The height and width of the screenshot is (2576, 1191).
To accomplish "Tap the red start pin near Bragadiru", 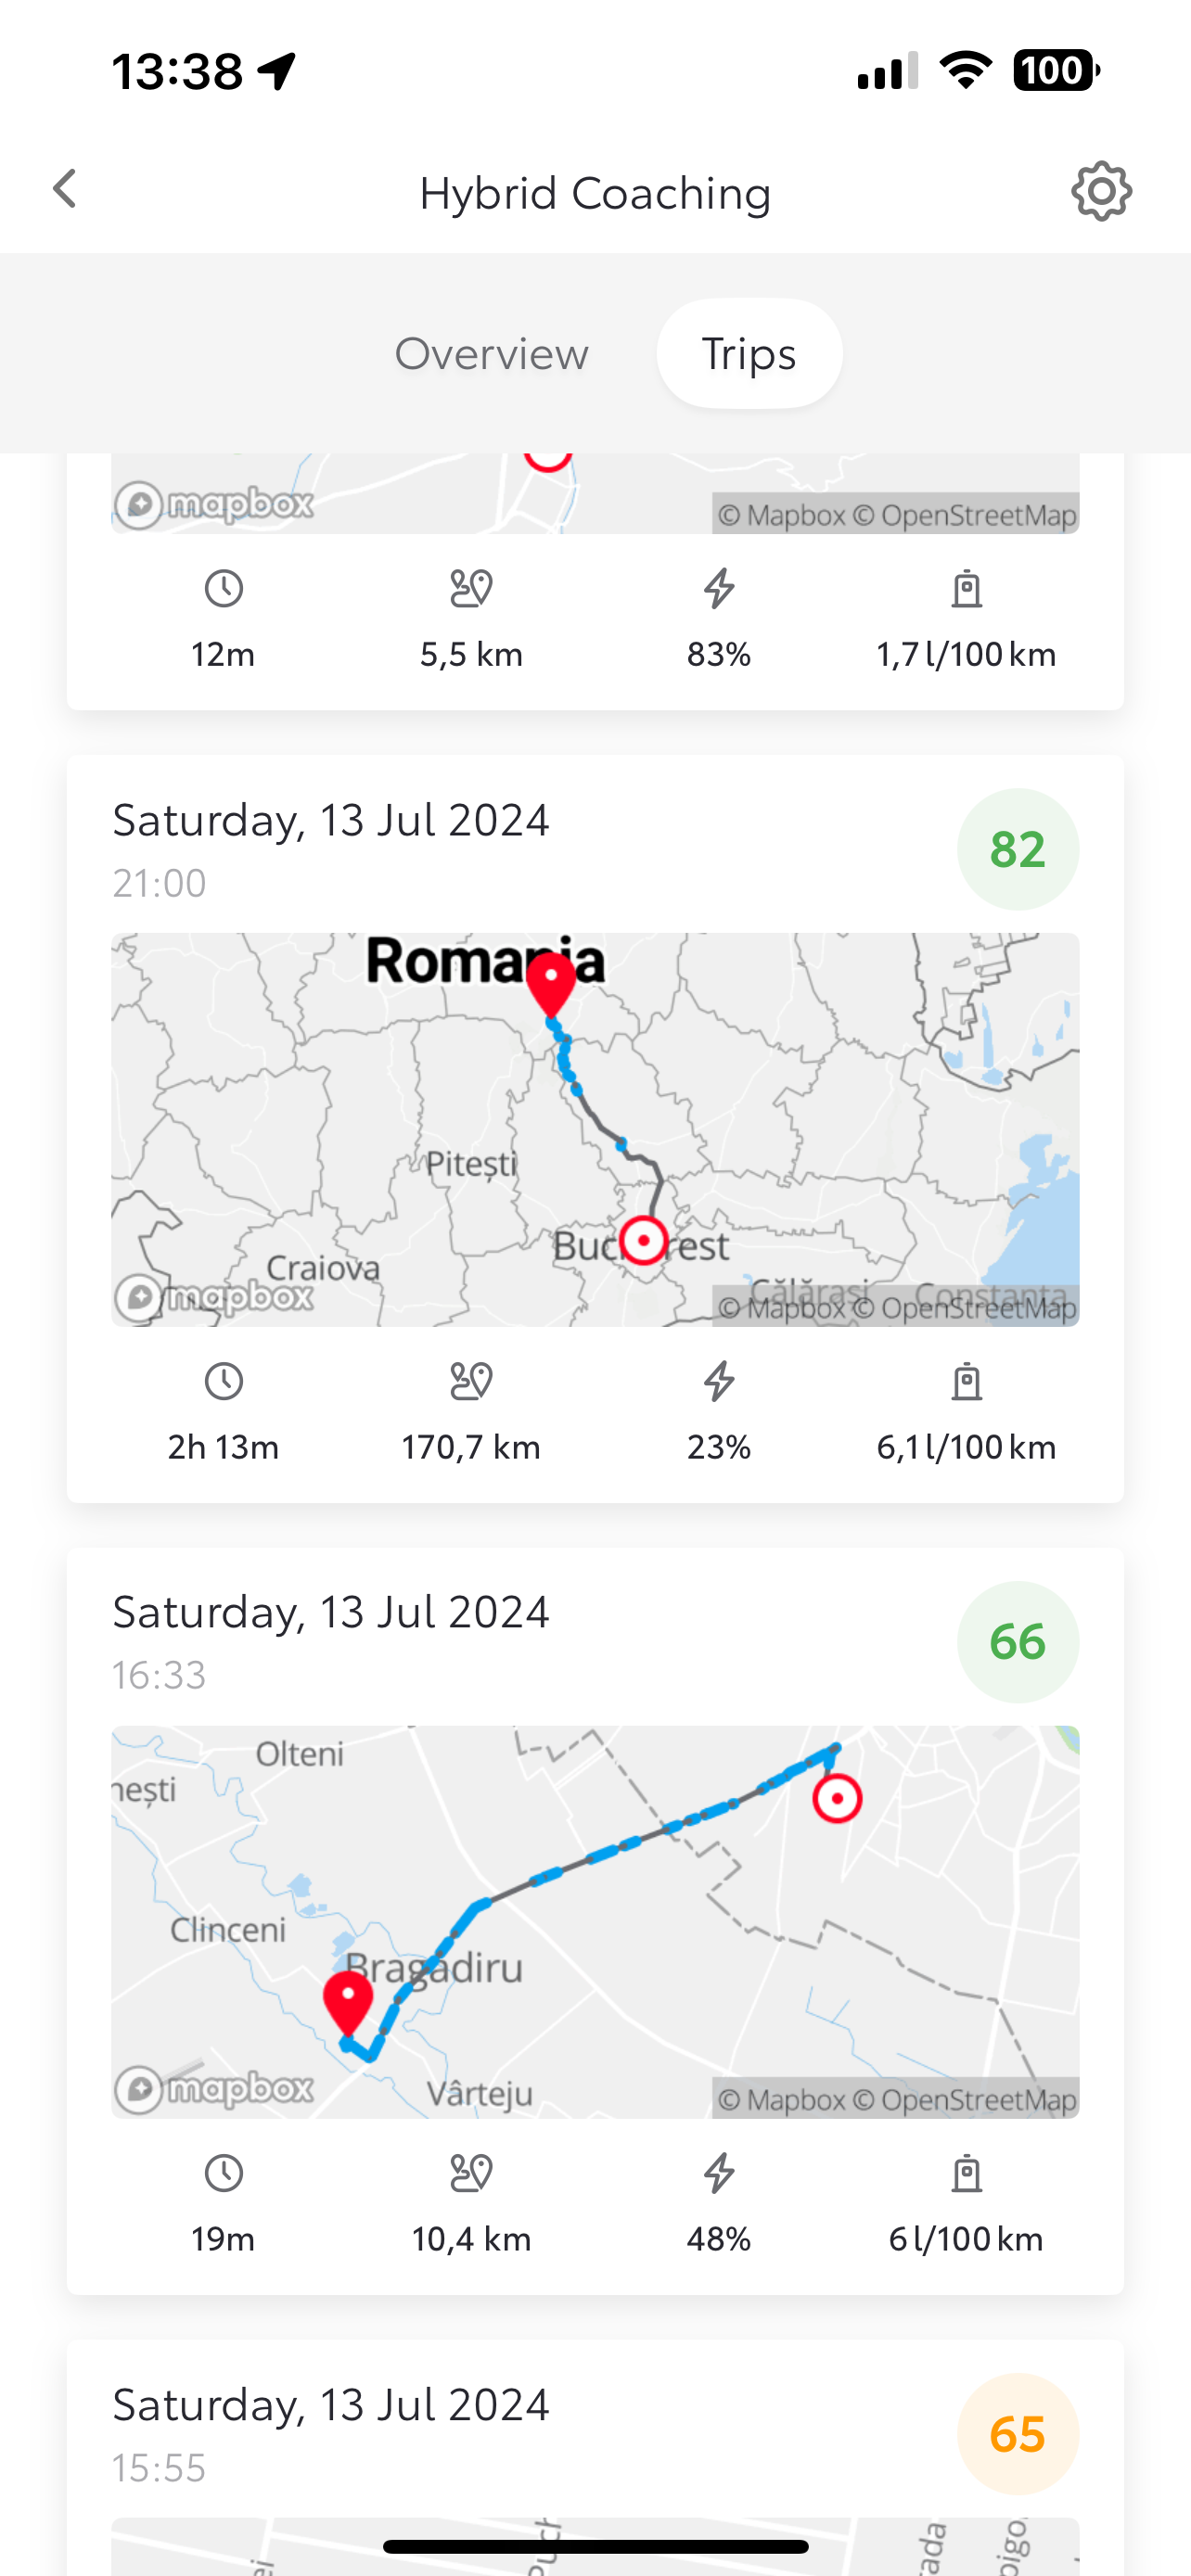I will coord(348,2000).
